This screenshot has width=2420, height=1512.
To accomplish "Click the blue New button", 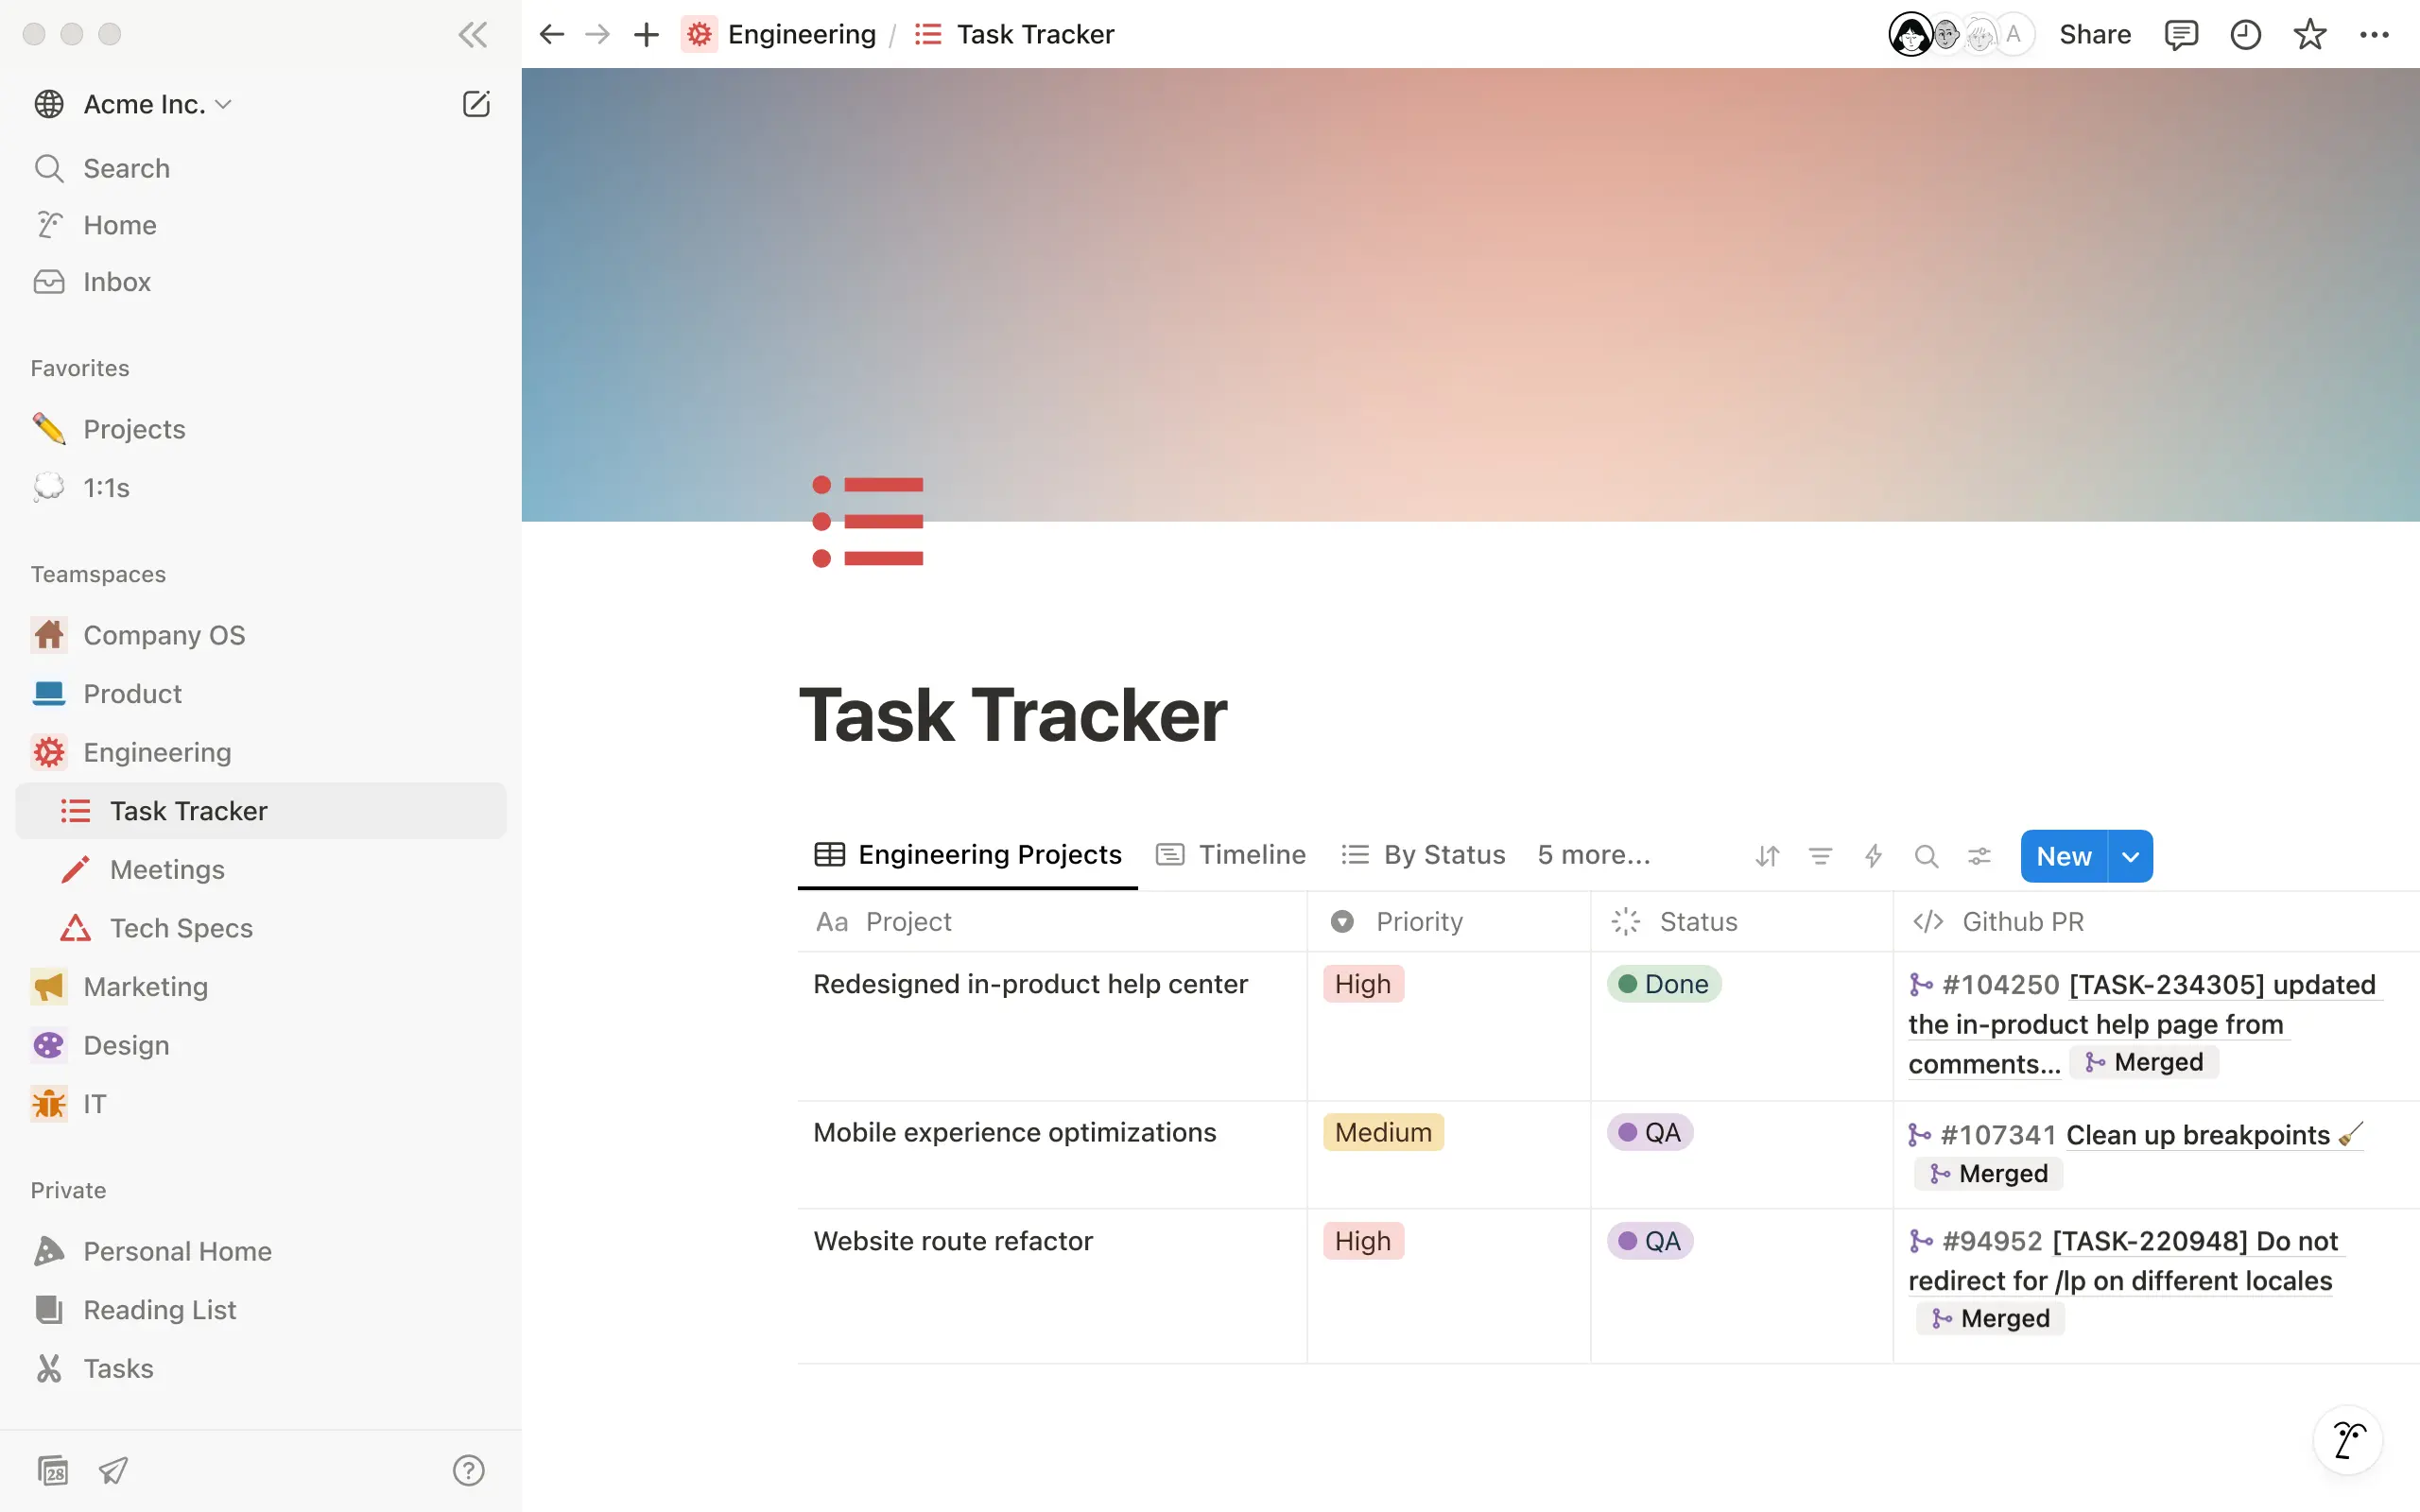I will pos(2064,856).
